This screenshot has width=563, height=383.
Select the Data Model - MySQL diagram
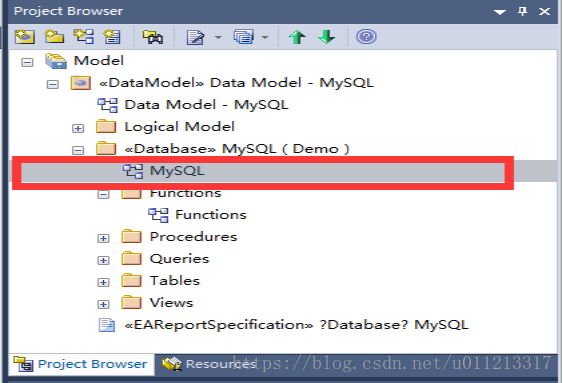(x=206, y=105)
